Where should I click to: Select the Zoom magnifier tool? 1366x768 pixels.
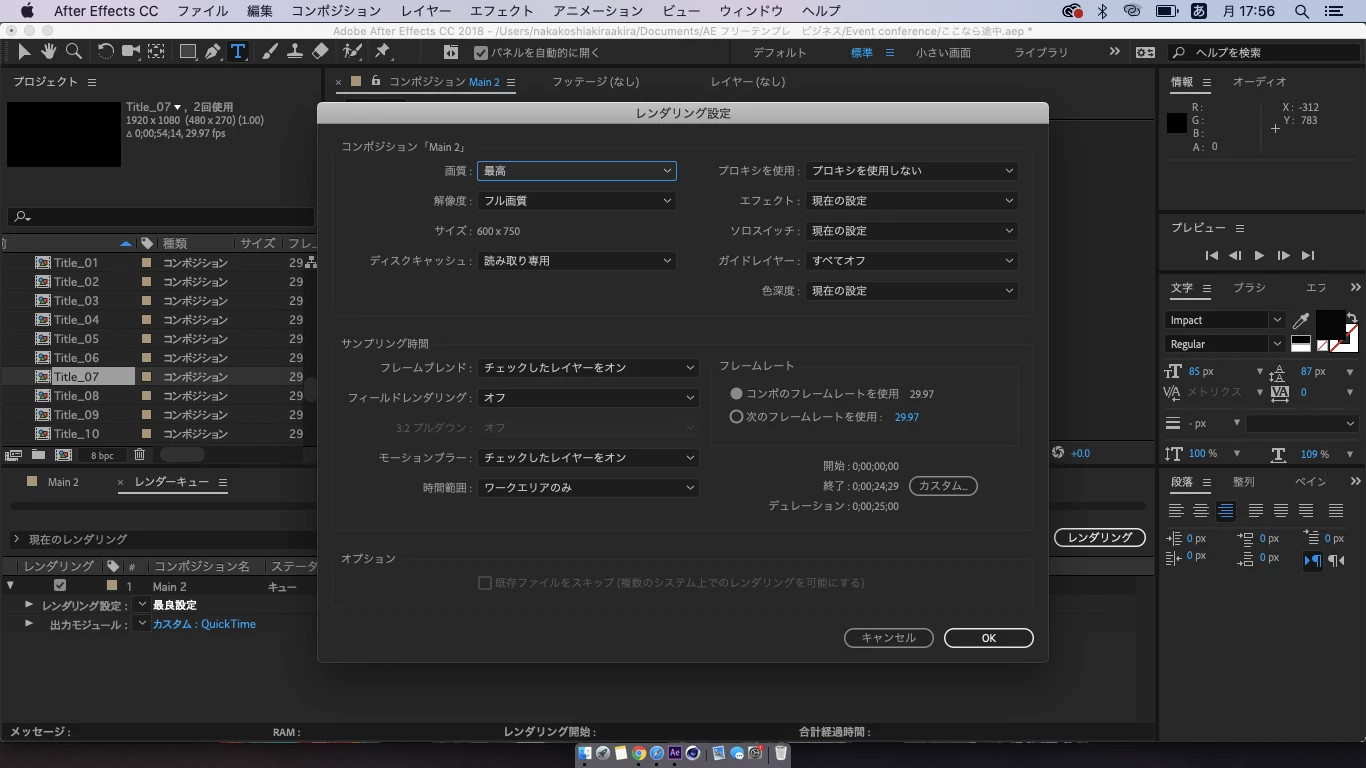(73, 52)
